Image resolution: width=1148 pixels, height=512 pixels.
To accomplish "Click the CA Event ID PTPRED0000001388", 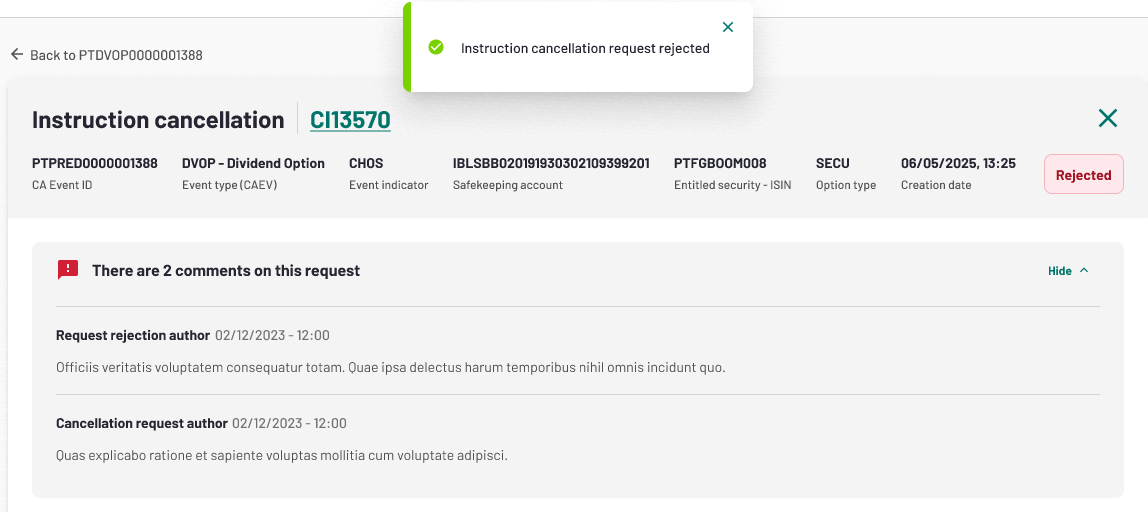I will click(x=94, y=163).
